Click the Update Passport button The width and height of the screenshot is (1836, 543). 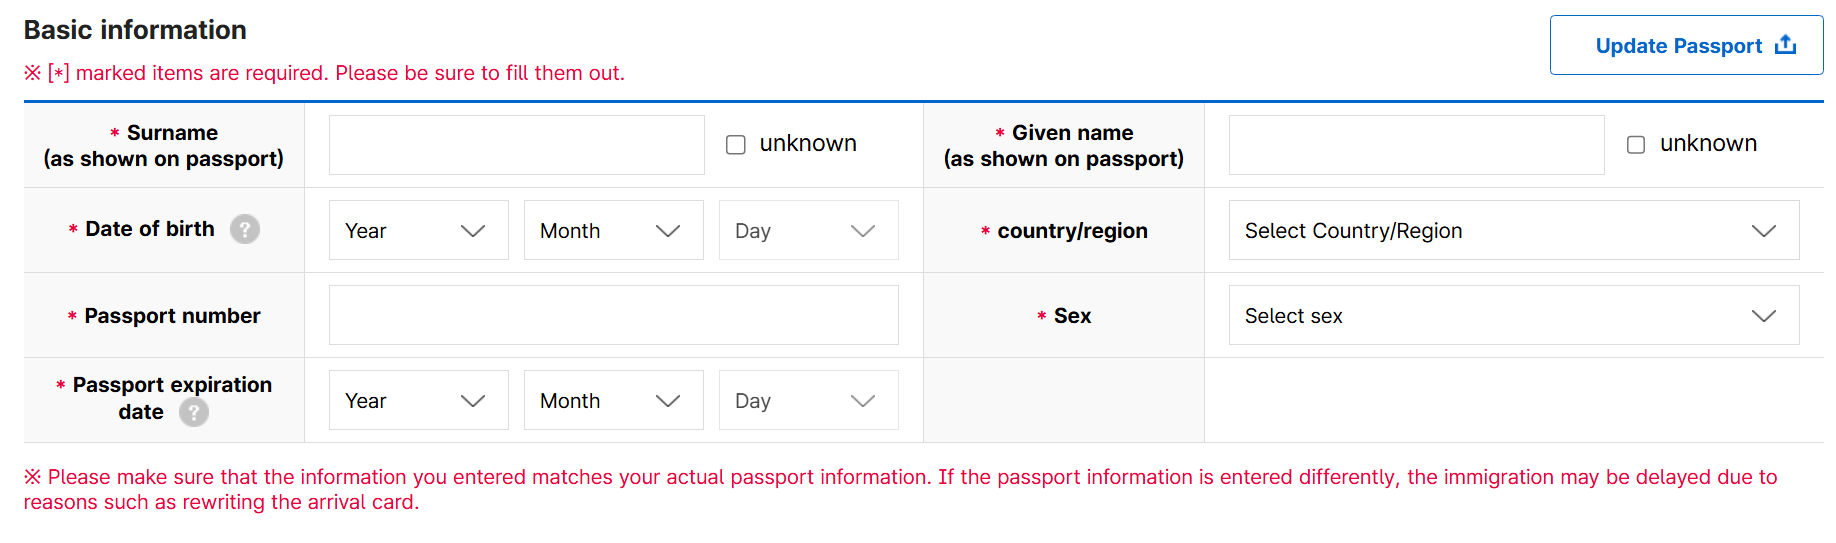pyautogui.click(x=1686, y=45)
